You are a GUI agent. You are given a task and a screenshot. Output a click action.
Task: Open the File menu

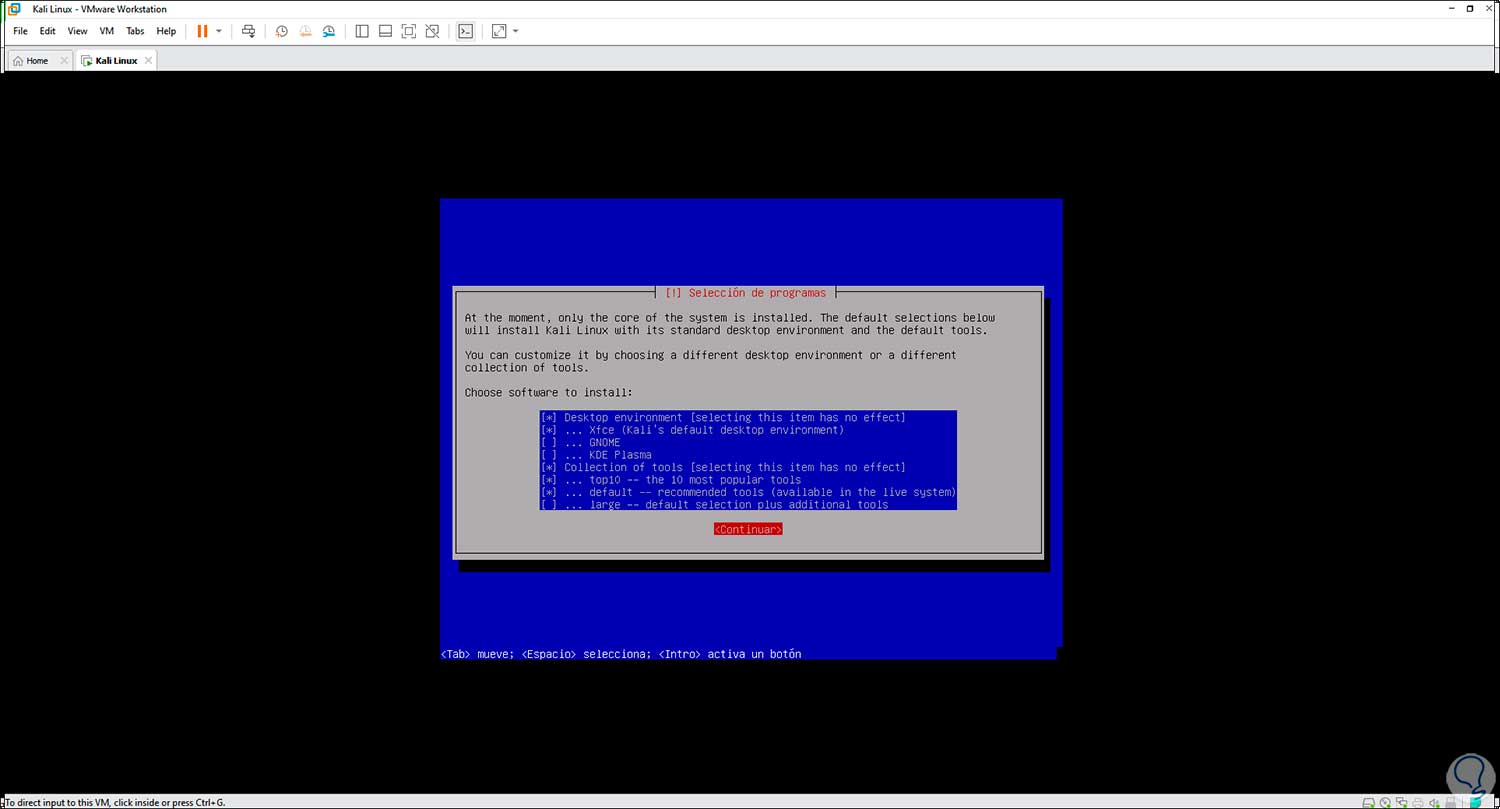(x=20, y=31)
